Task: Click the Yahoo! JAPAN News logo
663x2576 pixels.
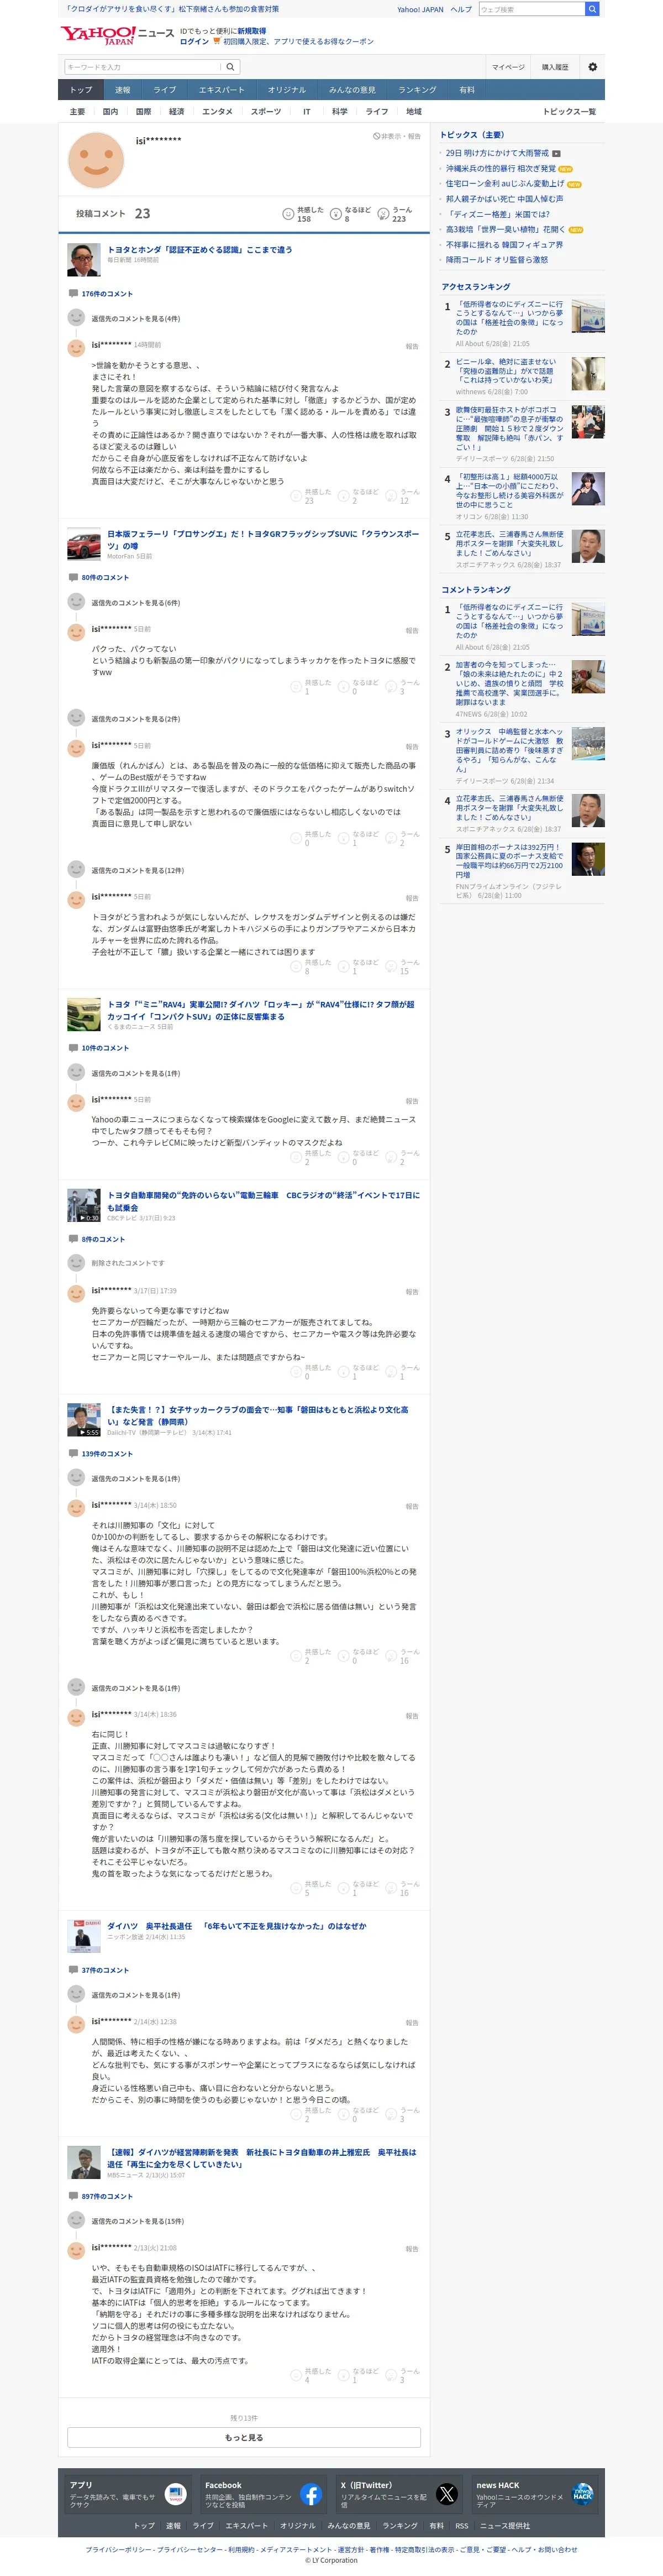Action: [117, 36]
